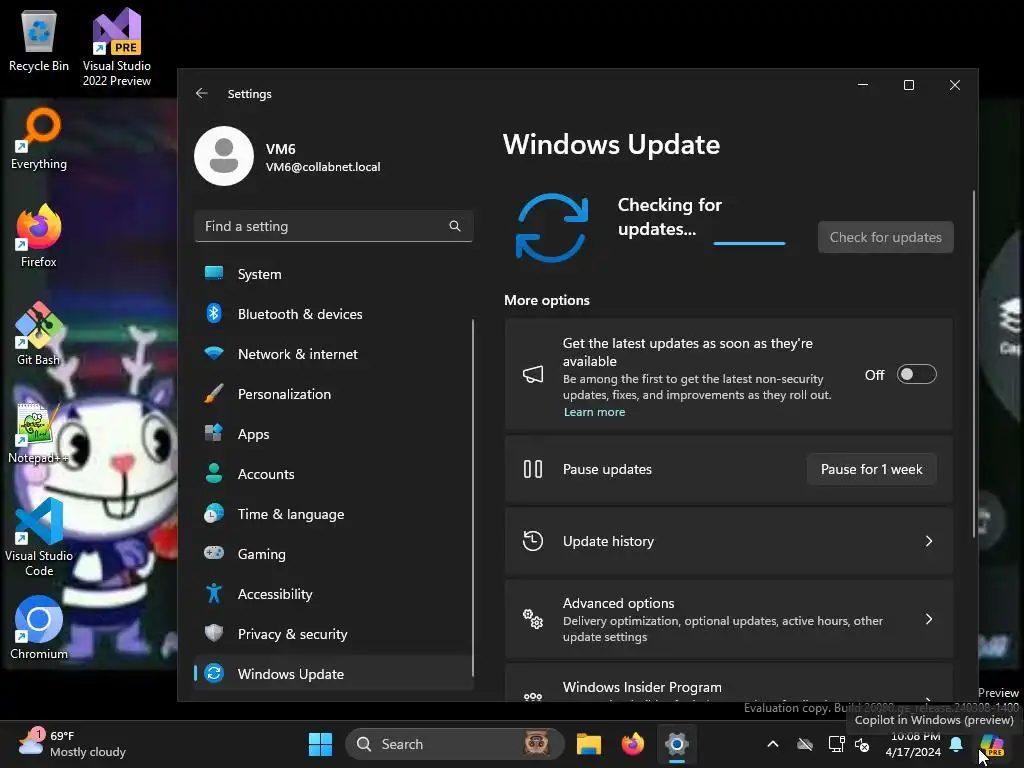Click the megaphone icon for latest updates
This screenshot has width=1024, height=768.
coord(533,374)
